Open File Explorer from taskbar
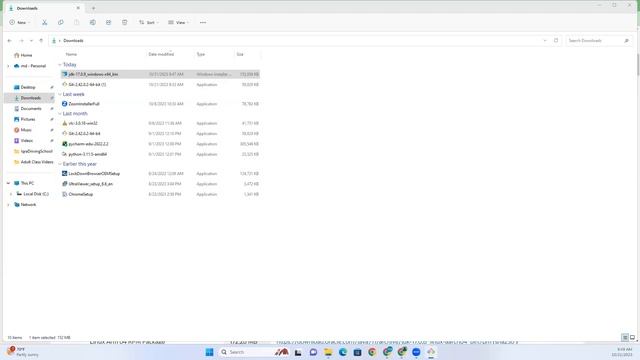This screenshot has width=640, height=360. (x=328, y=352)
